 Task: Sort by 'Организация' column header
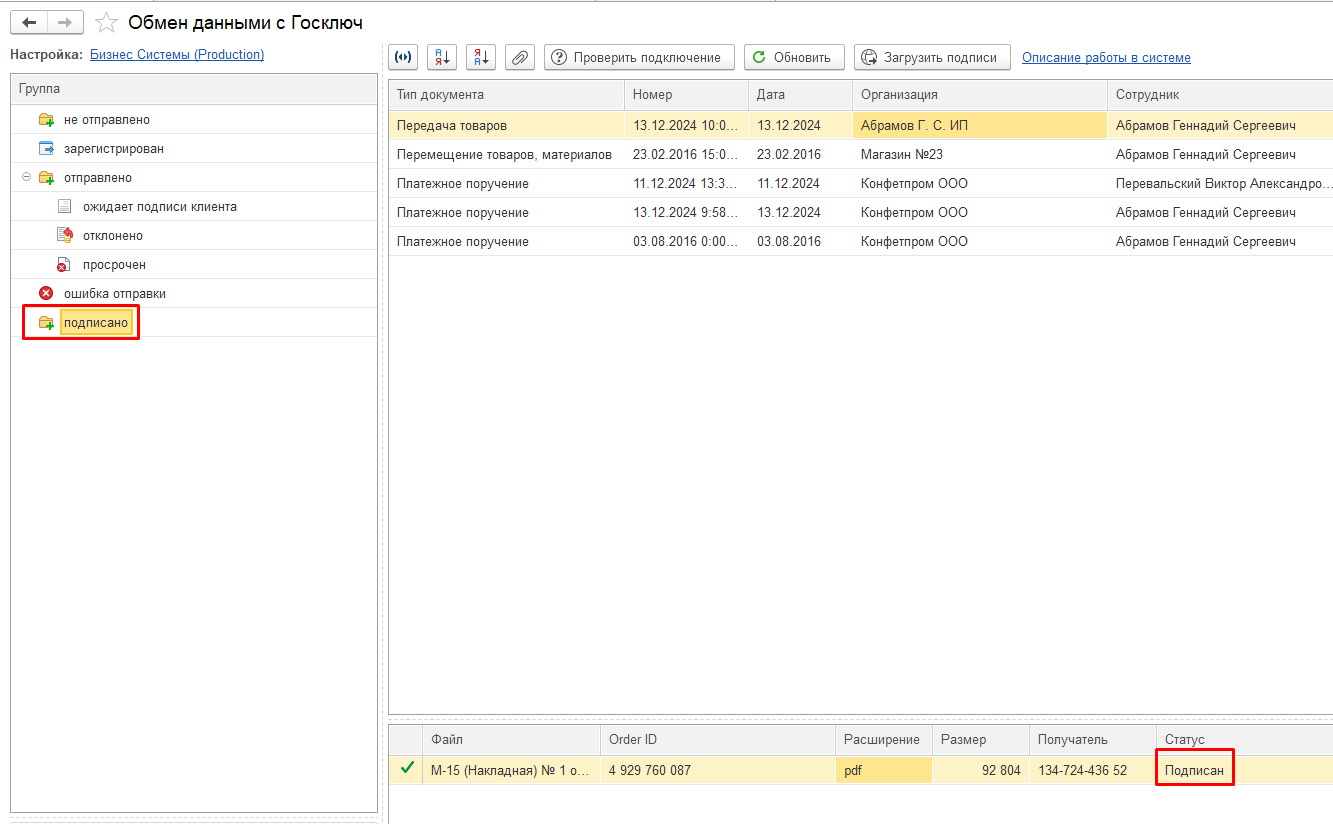[x=980, y=95]
